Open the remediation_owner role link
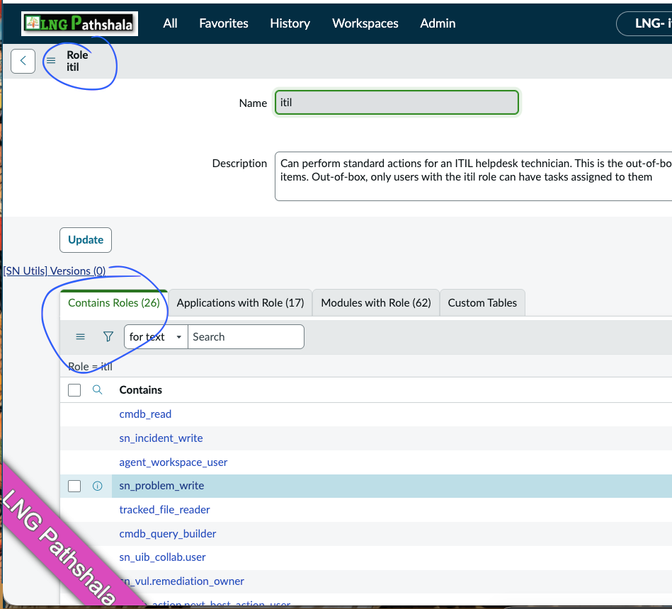The height and width of the screenshot is (609, 672). 182,581
